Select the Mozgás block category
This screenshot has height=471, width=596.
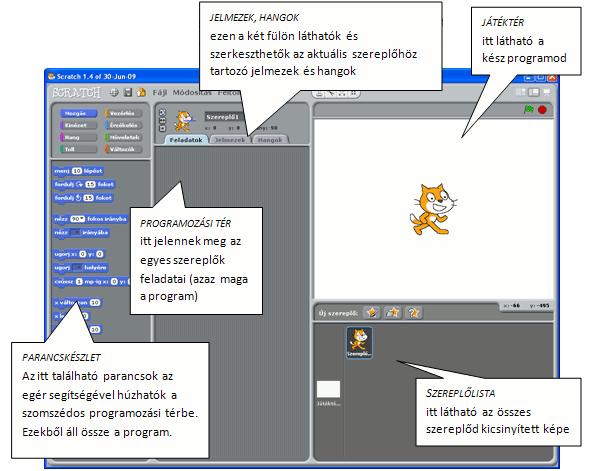click(x=78, y=113)
